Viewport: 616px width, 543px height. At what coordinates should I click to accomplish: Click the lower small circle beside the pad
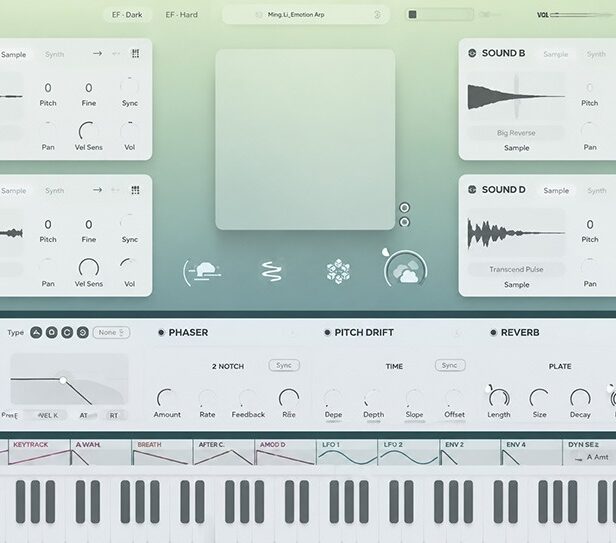click(404, 222)
